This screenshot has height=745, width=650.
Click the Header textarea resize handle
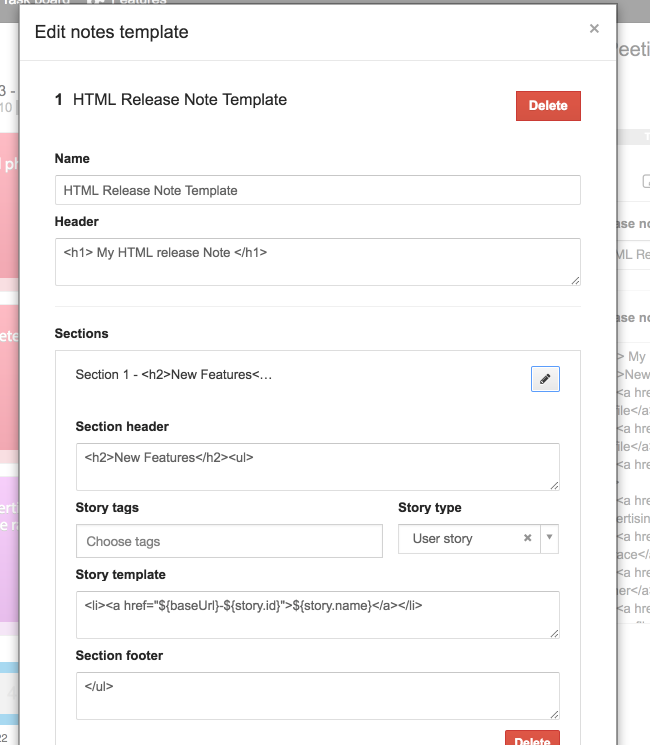pos(575,280)
